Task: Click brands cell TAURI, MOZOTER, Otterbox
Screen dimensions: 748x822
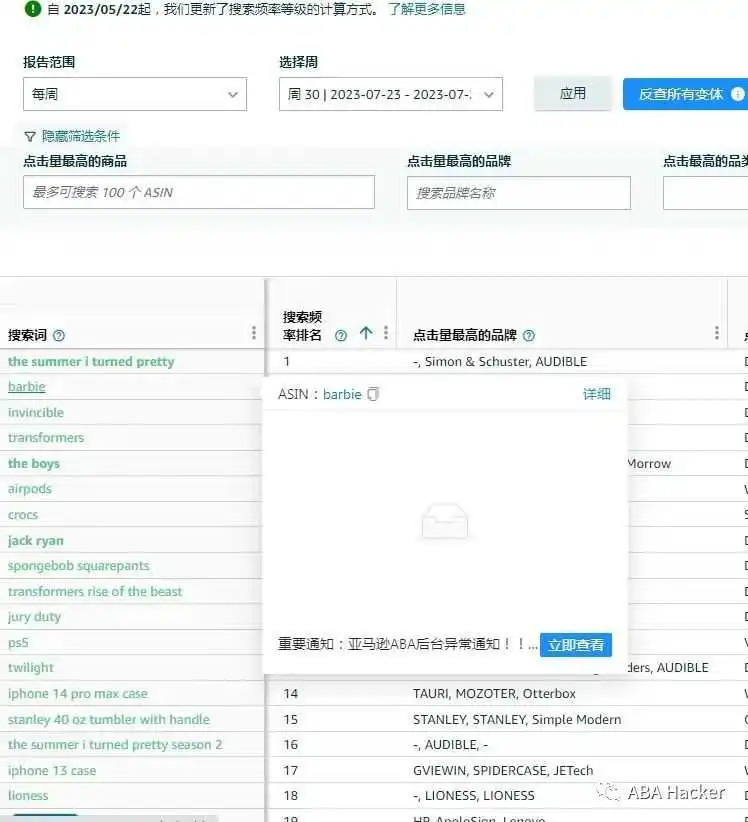Action: [494, 694]
